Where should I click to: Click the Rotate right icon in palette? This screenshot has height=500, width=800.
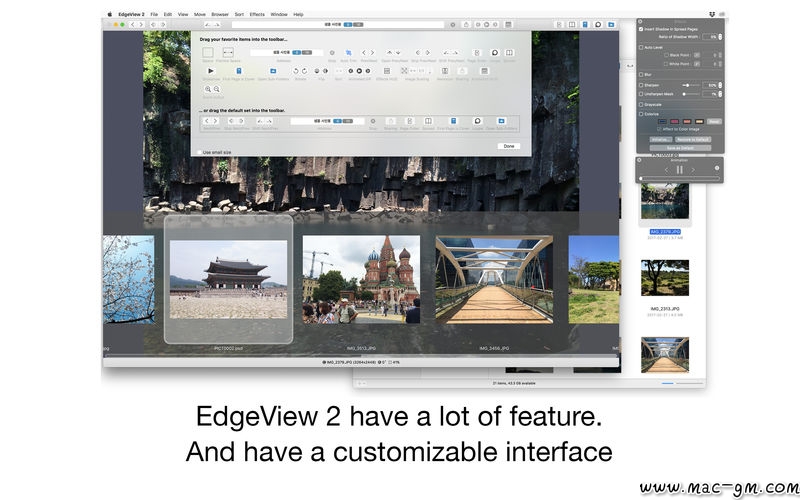point(305,71)
